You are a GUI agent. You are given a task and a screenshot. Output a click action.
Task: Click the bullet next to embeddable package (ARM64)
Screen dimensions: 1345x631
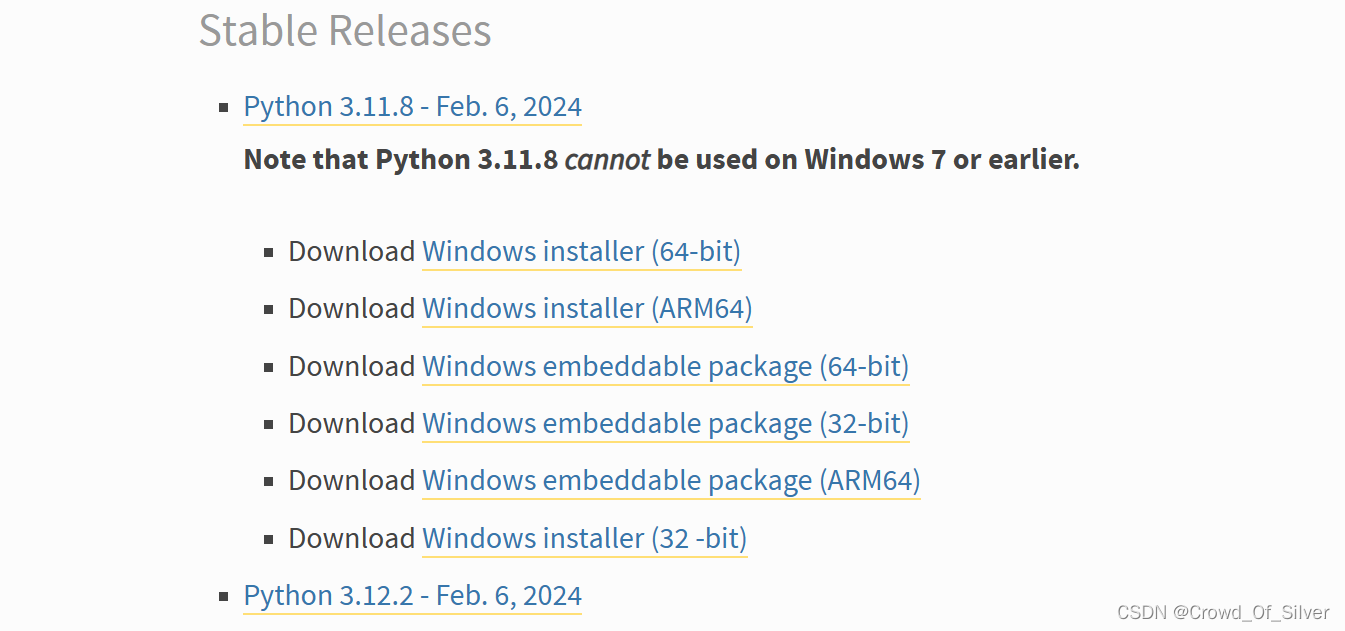click(269, 479)
